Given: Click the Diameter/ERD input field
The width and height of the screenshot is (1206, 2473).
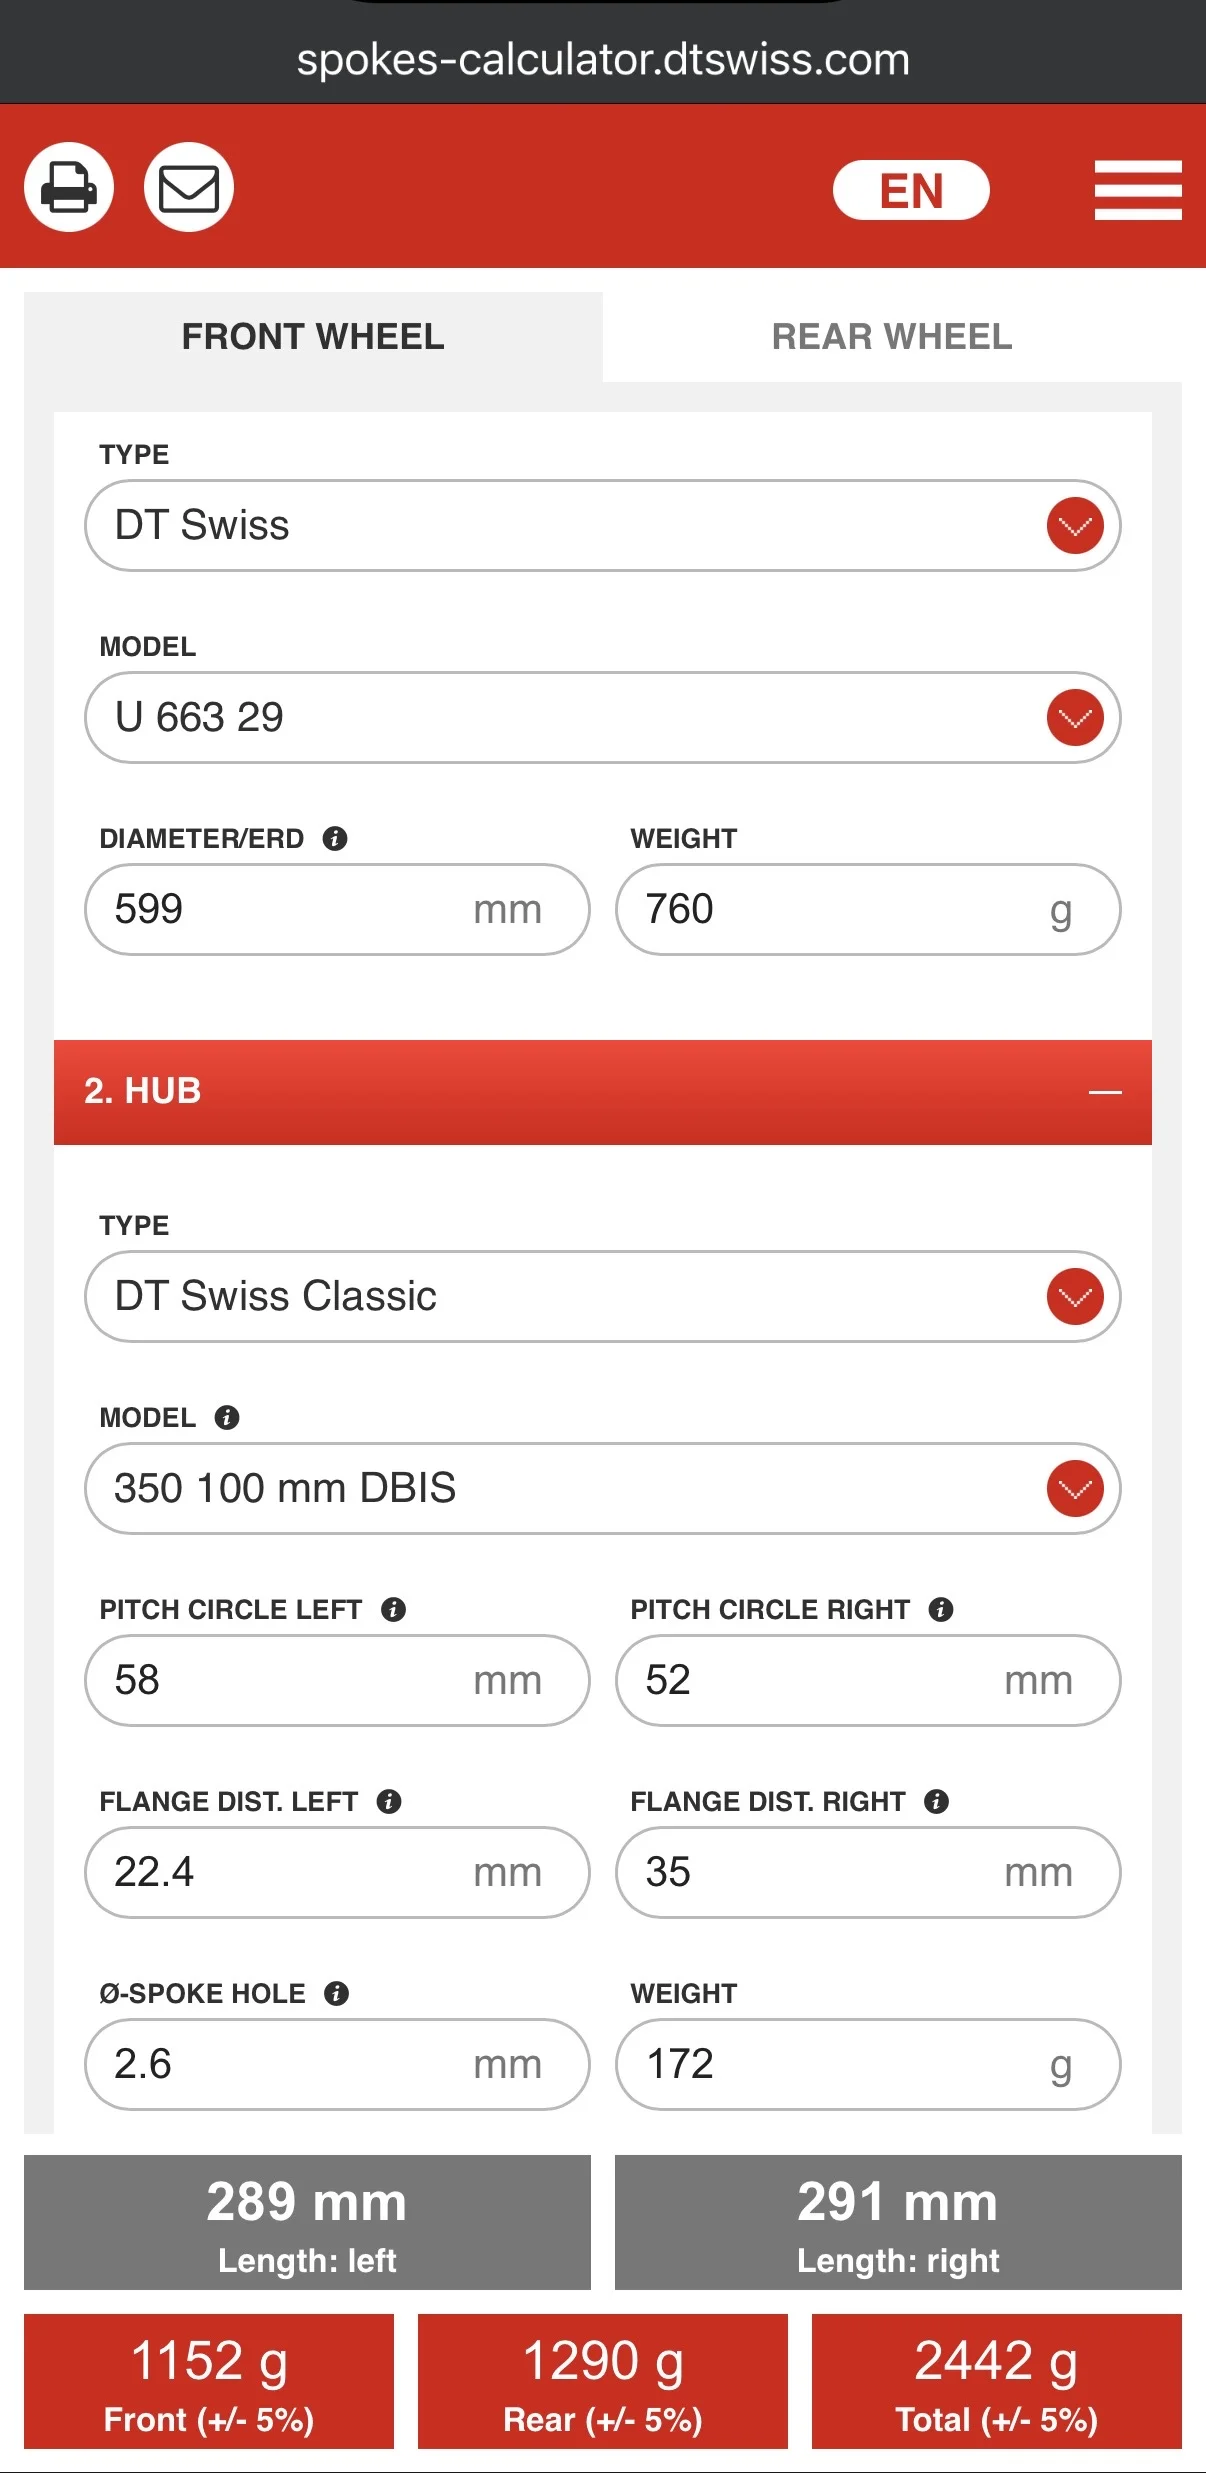Looking at the screenshot, I should point(290,909).
